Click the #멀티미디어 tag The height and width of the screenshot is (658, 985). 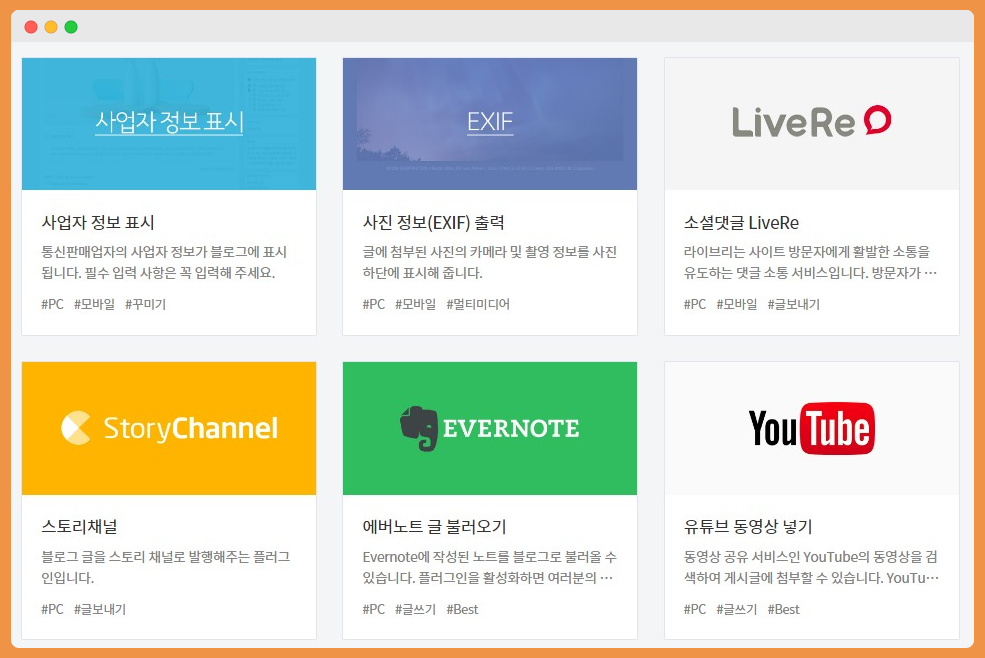tap(478, 304)
